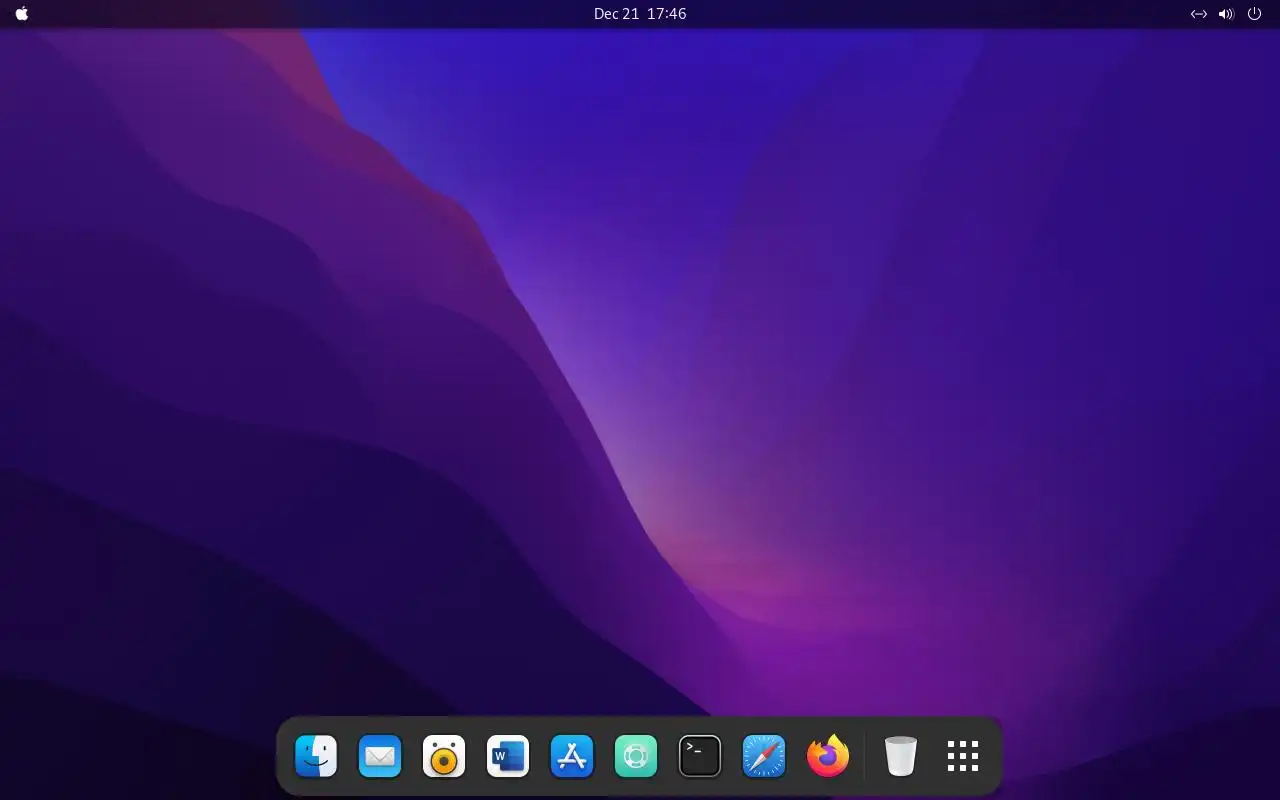Click the volume speaker icon in top bar
The image size is (1280, 800).
[x=1226, y=14]
